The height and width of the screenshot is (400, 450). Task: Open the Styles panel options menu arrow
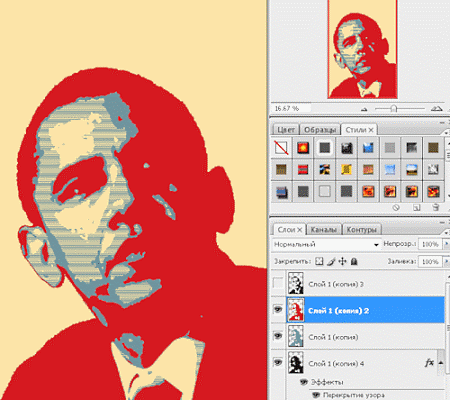[446, 132]
